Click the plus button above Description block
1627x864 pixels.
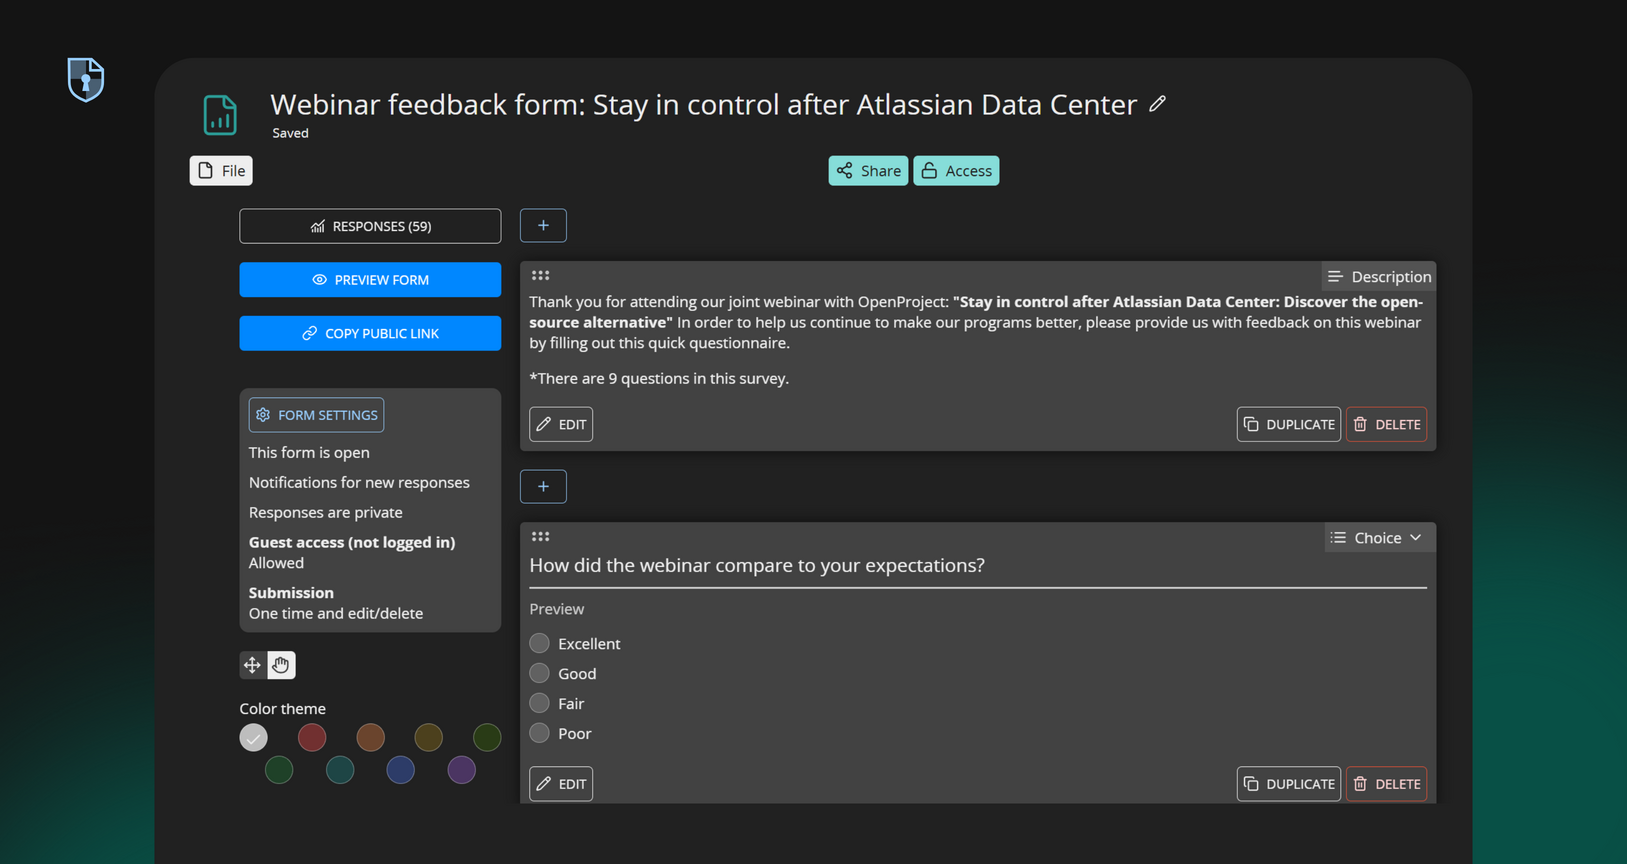543,226
